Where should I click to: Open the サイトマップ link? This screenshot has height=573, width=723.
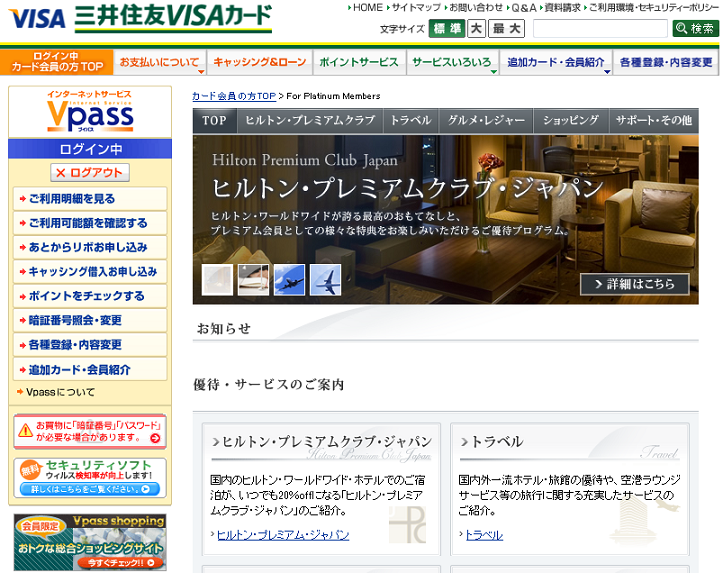[x=416, y=7]
